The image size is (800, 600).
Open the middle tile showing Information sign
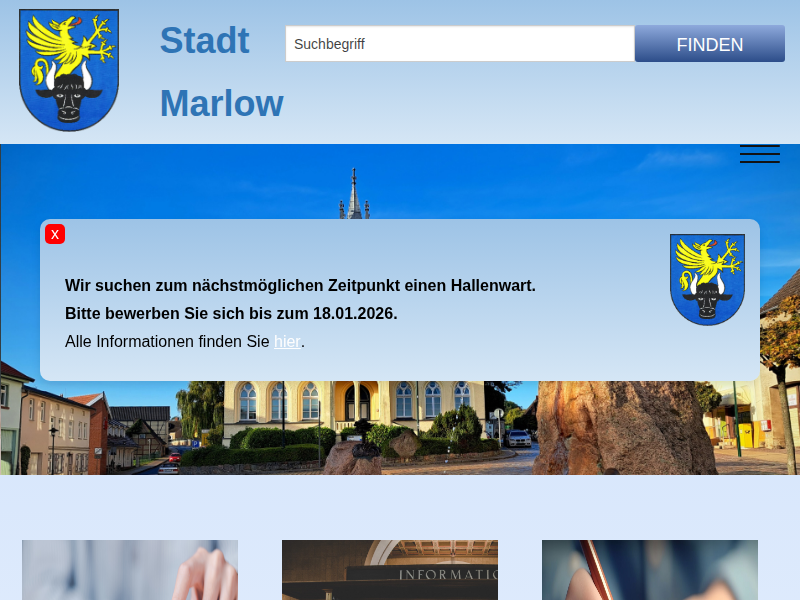(390, 570)
